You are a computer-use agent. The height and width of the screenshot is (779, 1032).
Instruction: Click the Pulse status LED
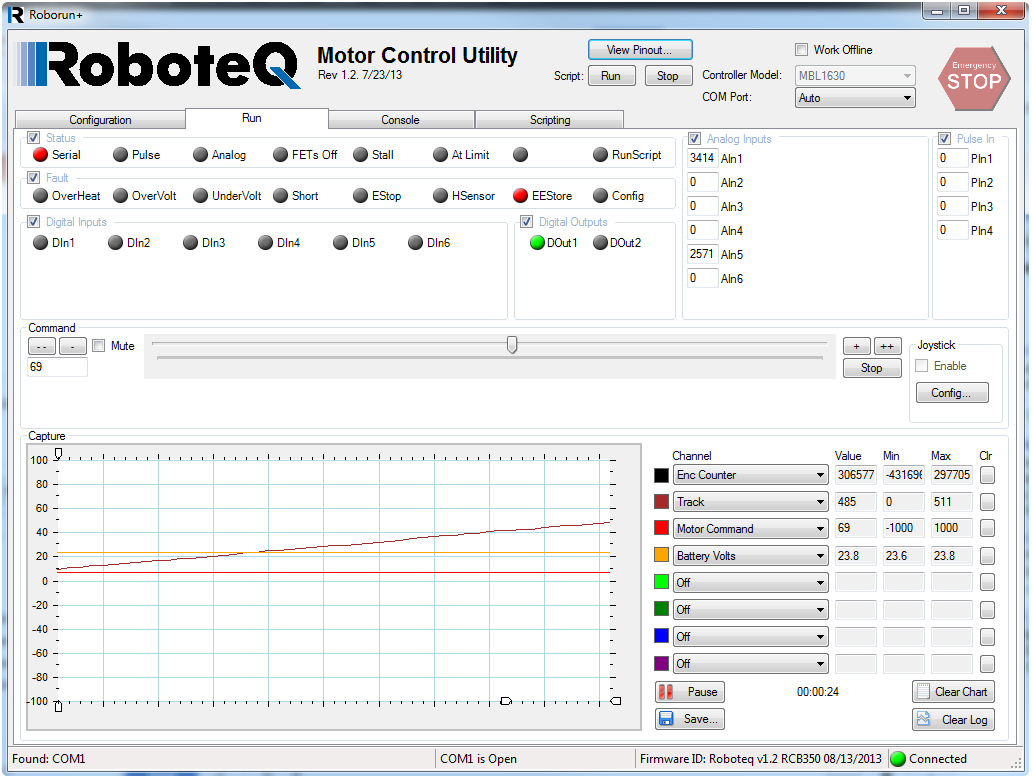[x=120, y=155]
